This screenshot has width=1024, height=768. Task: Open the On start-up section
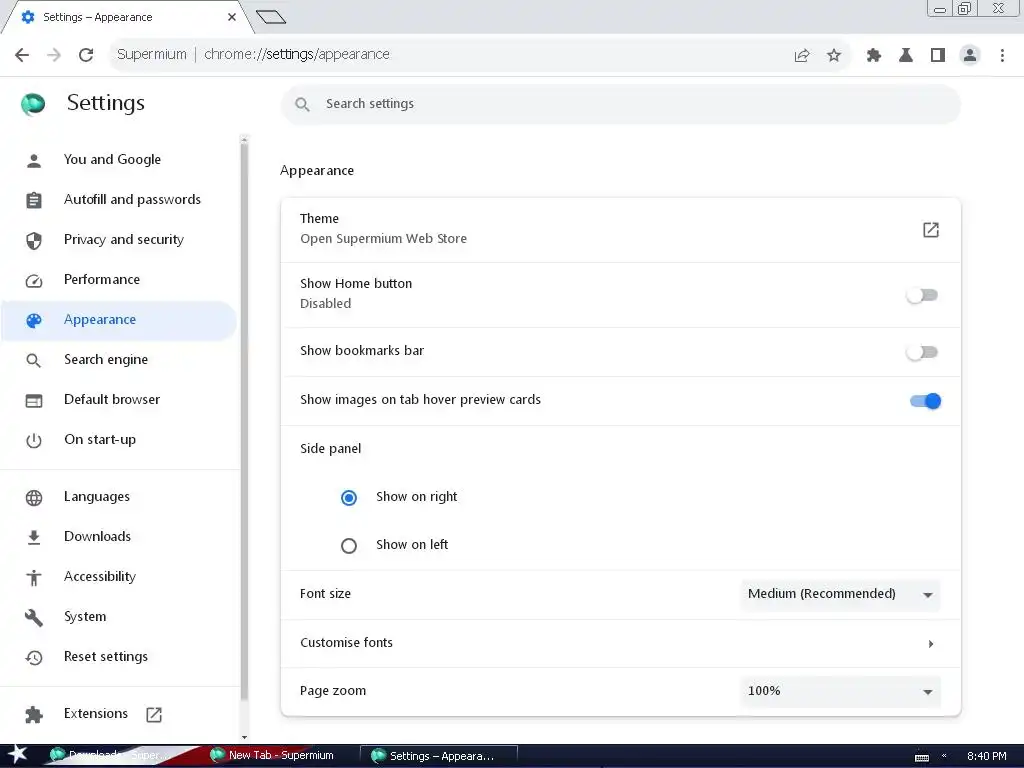click(x=100, y=440)
